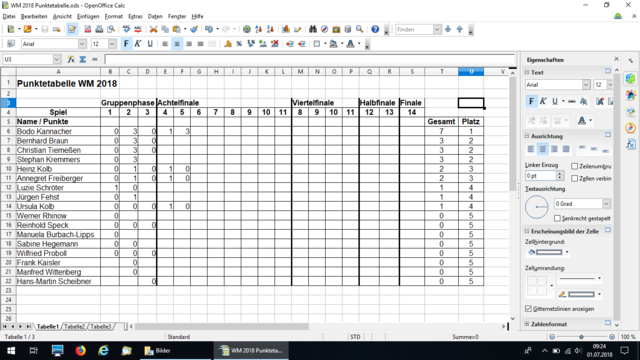
Task: Toggle Italic formatting in the toolbar
Action: point(138,44)
